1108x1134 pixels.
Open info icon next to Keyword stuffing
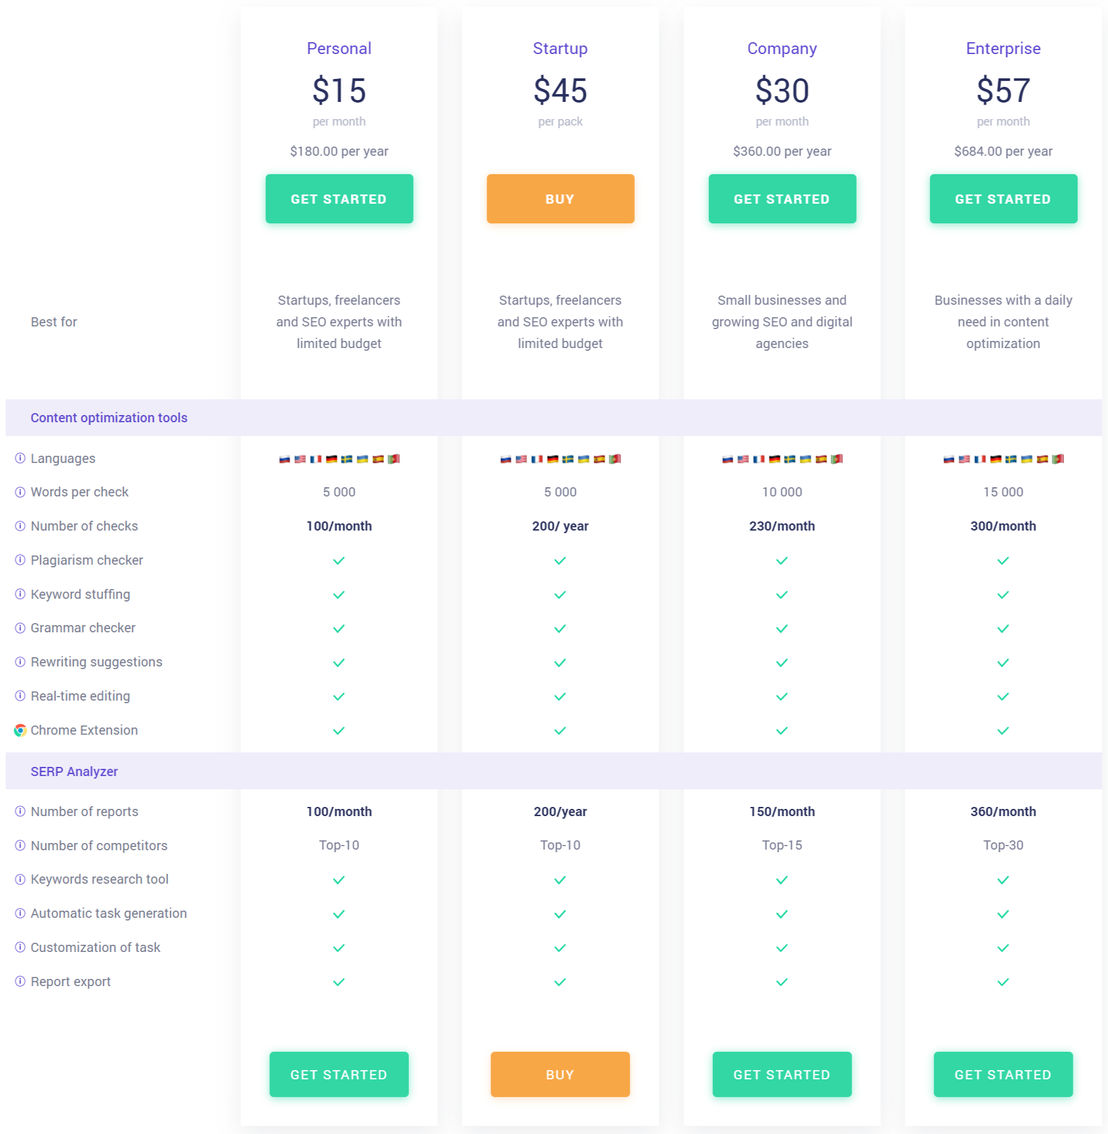point(20,594)
